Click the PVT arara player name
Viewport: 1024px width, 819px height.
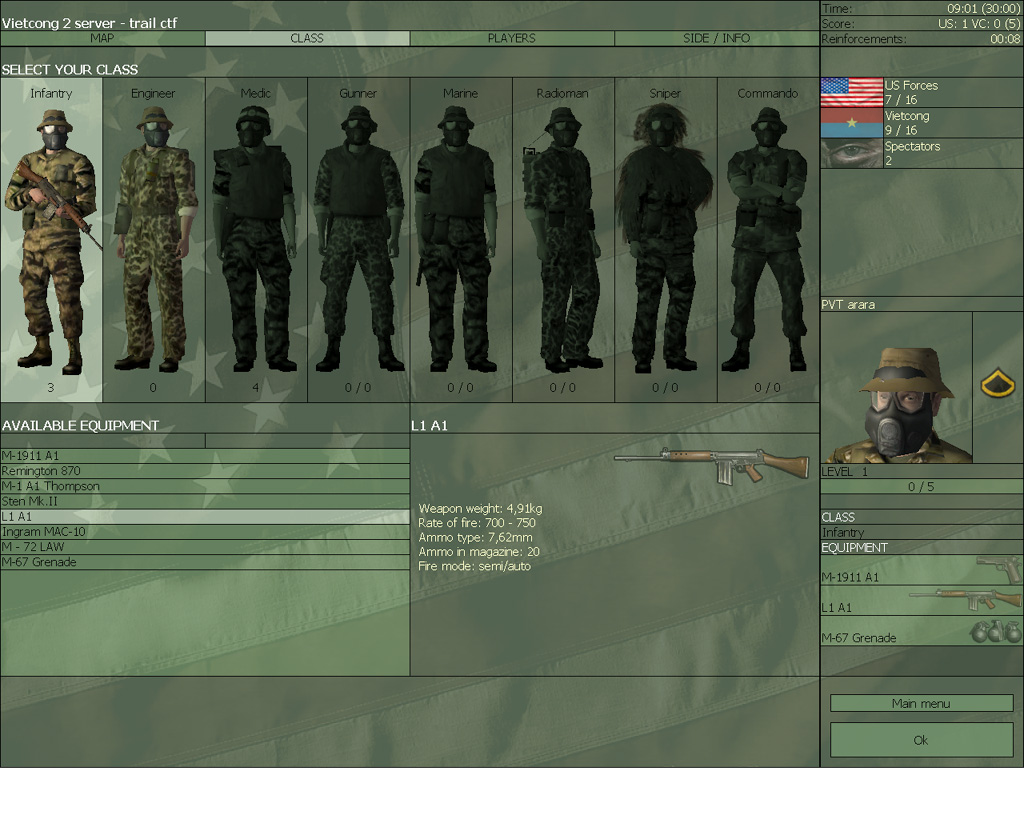click(x=848, y=304)
